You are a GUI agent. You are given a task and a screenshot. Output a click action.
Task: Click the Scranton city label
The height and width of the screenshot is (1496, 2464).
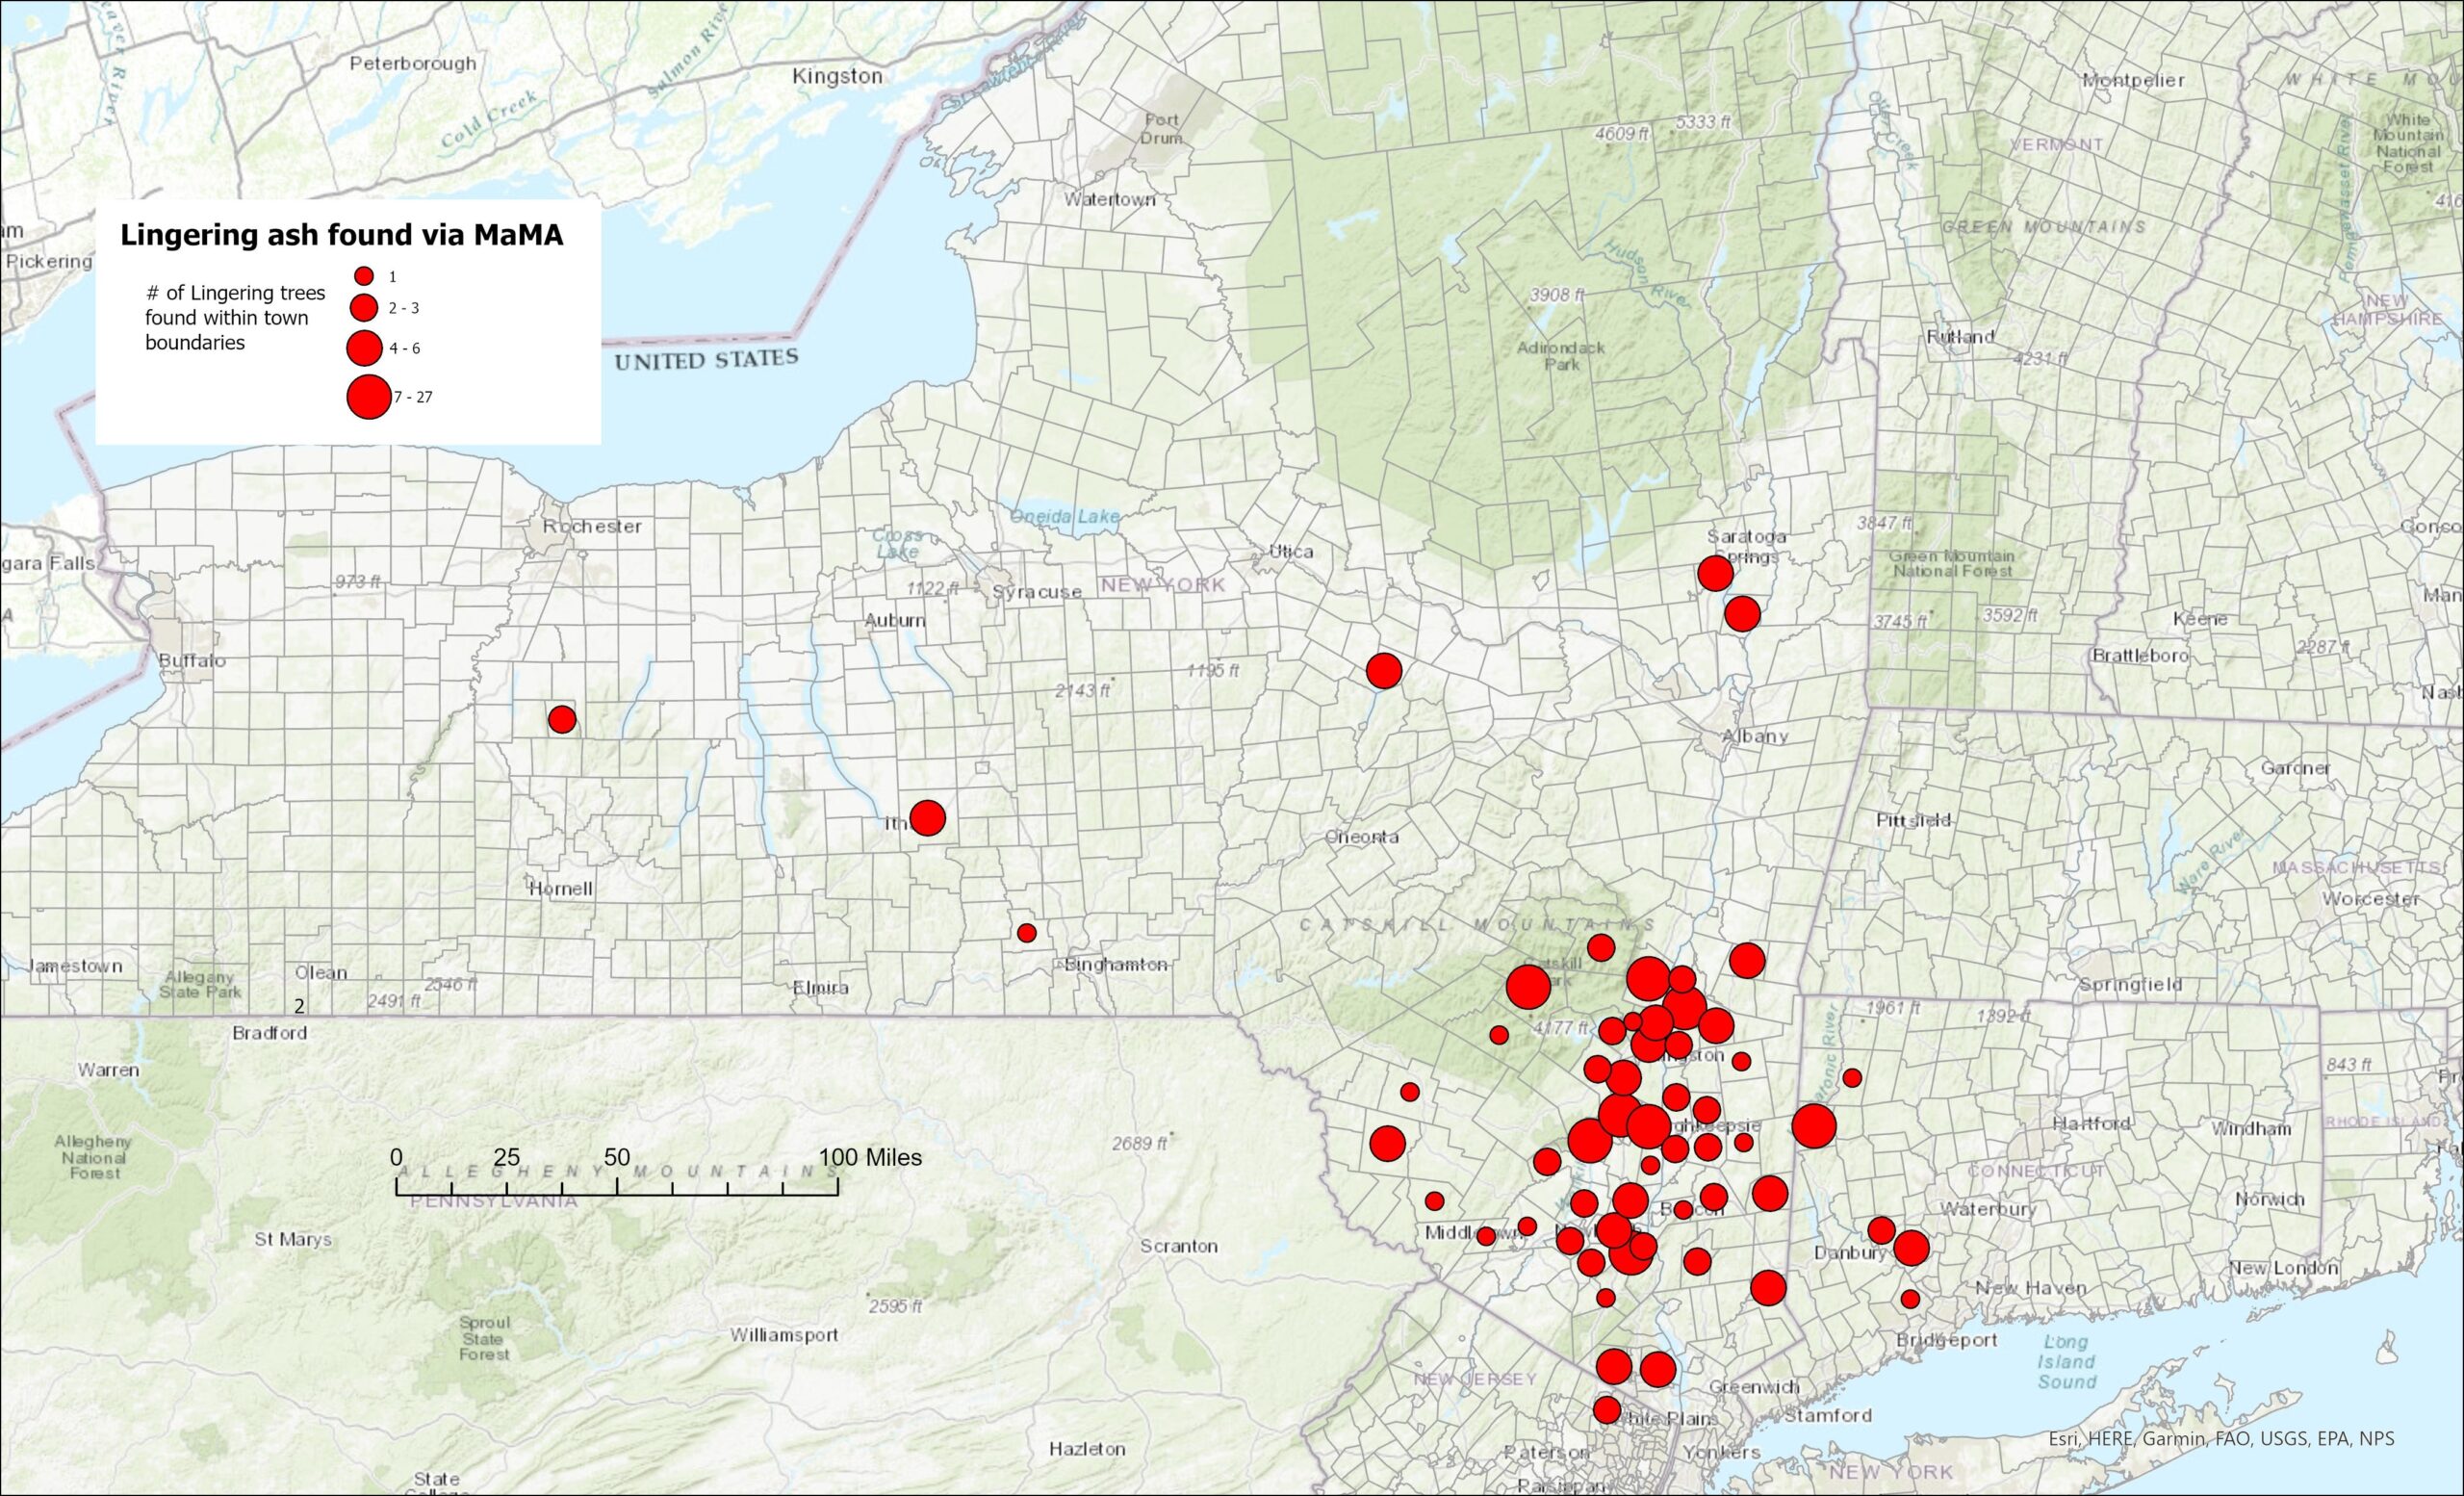pos(1179,1246)
